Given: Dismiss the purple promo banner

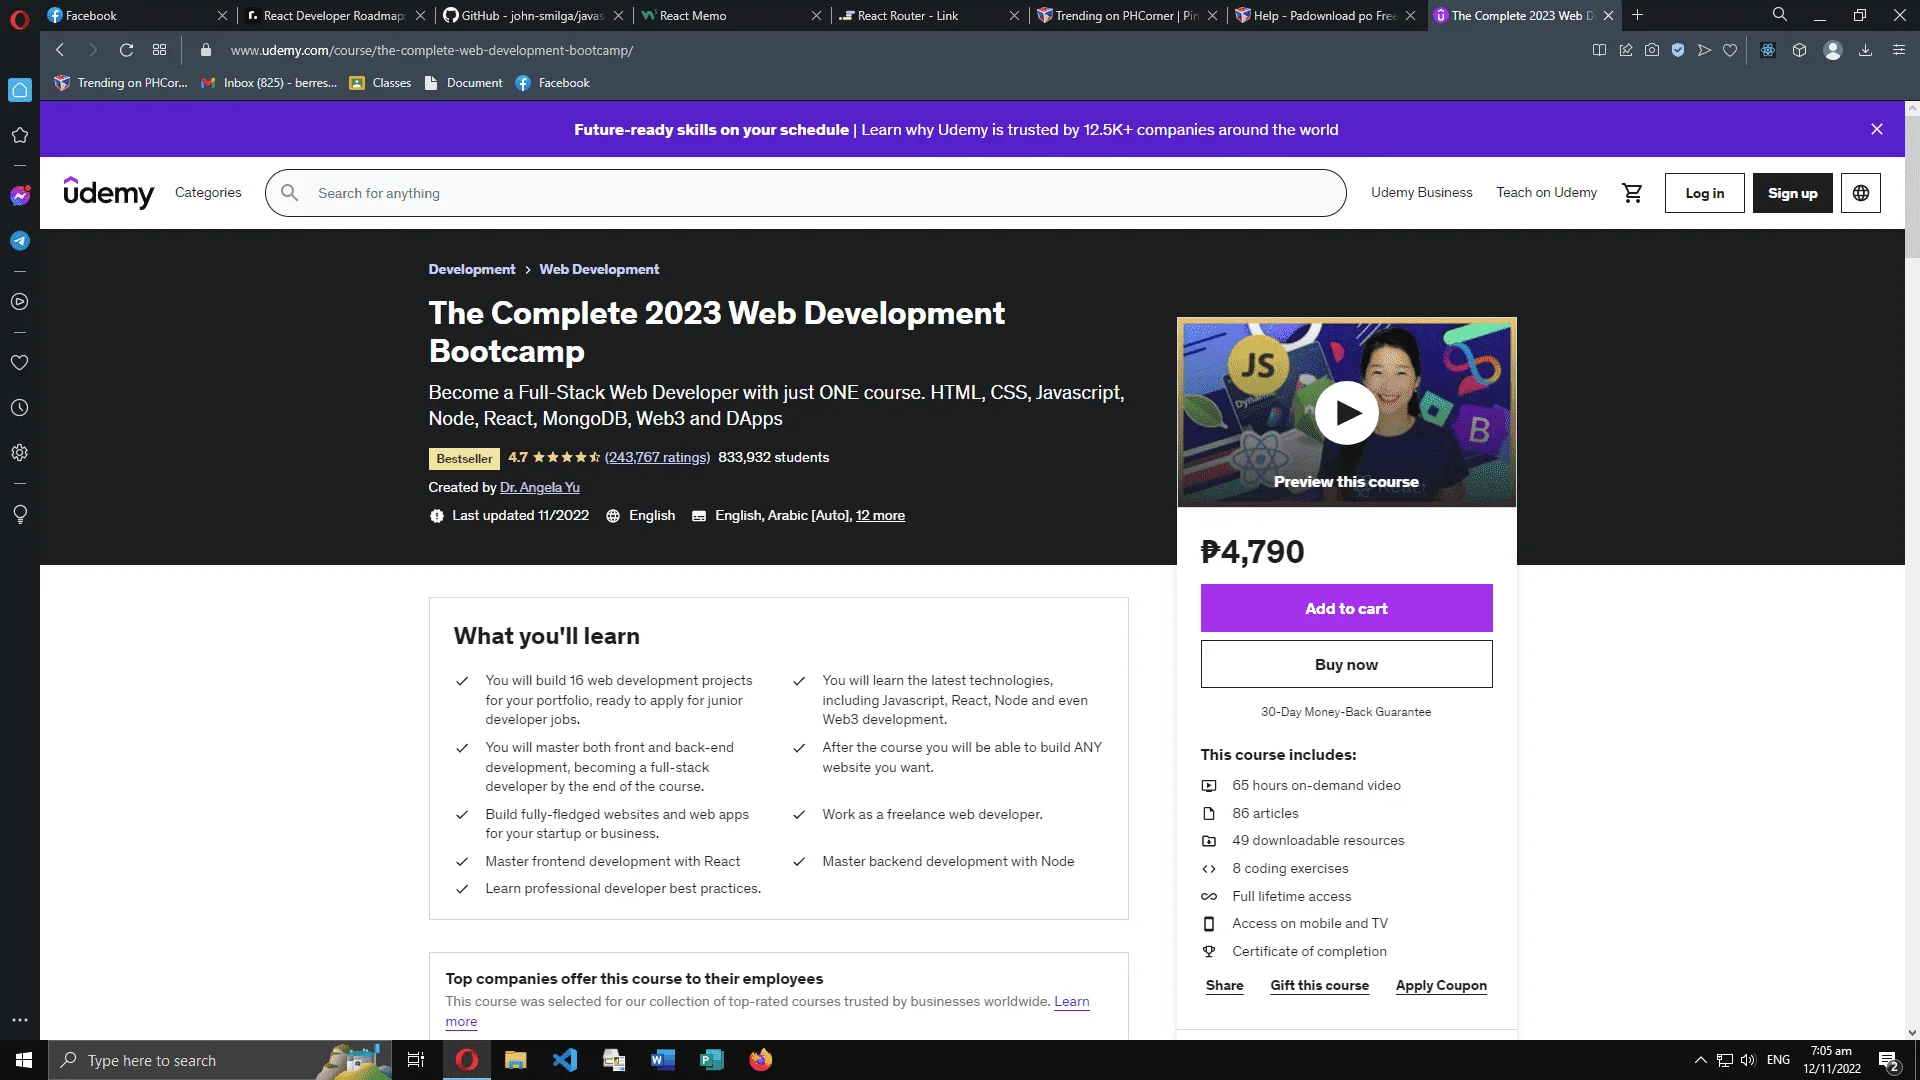Looking at the screenshot, I should 1877,129.
